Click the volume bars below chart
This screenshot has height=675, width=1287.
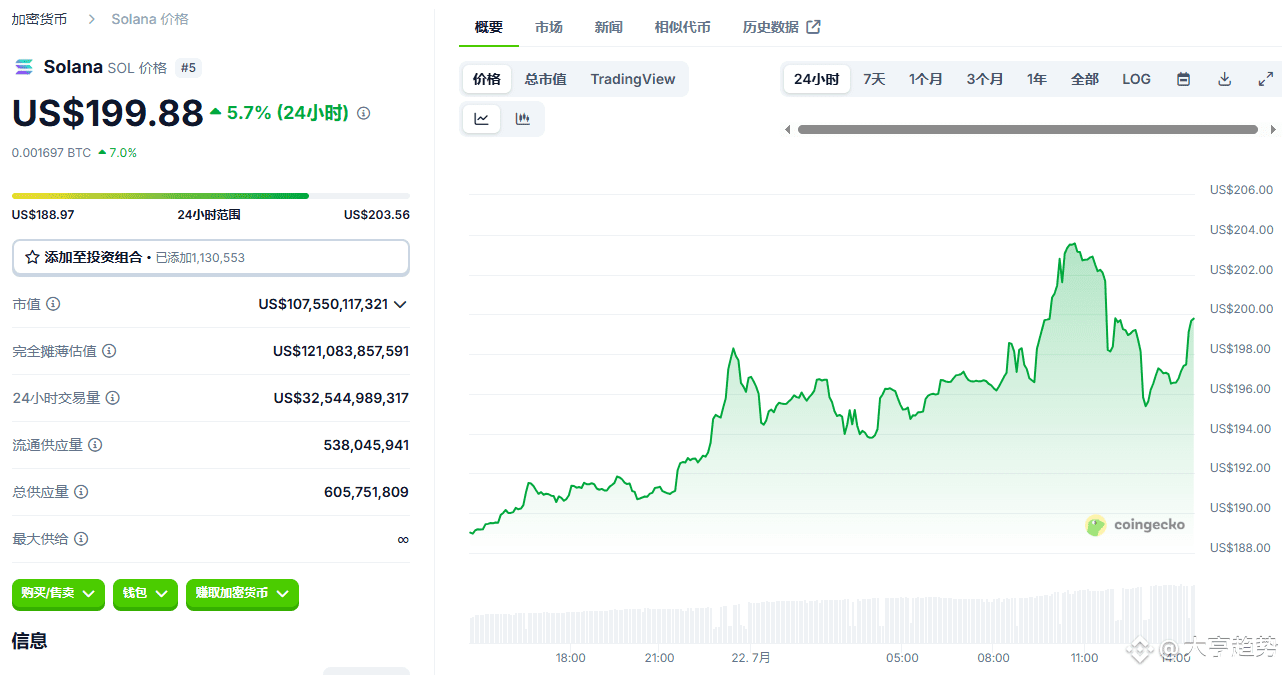pos(832,614)
